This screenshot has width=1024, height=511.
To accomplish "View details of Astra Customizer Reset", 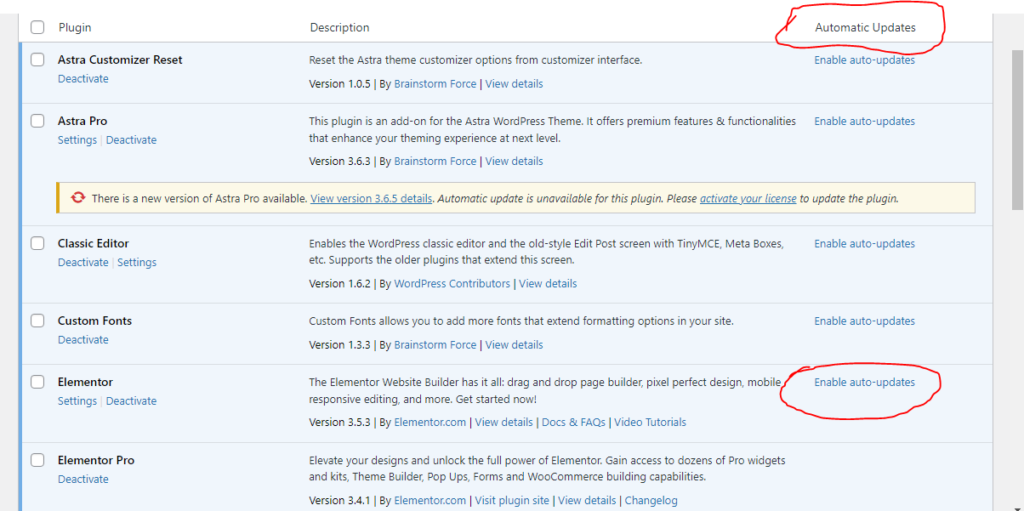I will coord(514,84).
